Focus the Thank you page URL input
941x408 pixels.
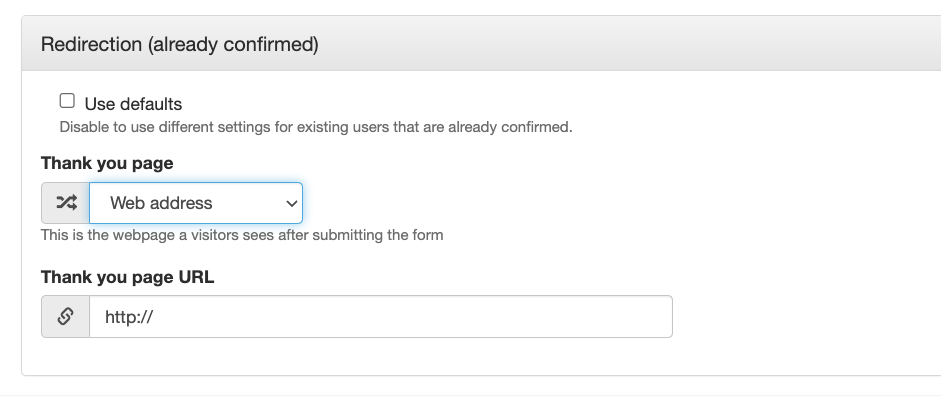click(x=380, y=316)
